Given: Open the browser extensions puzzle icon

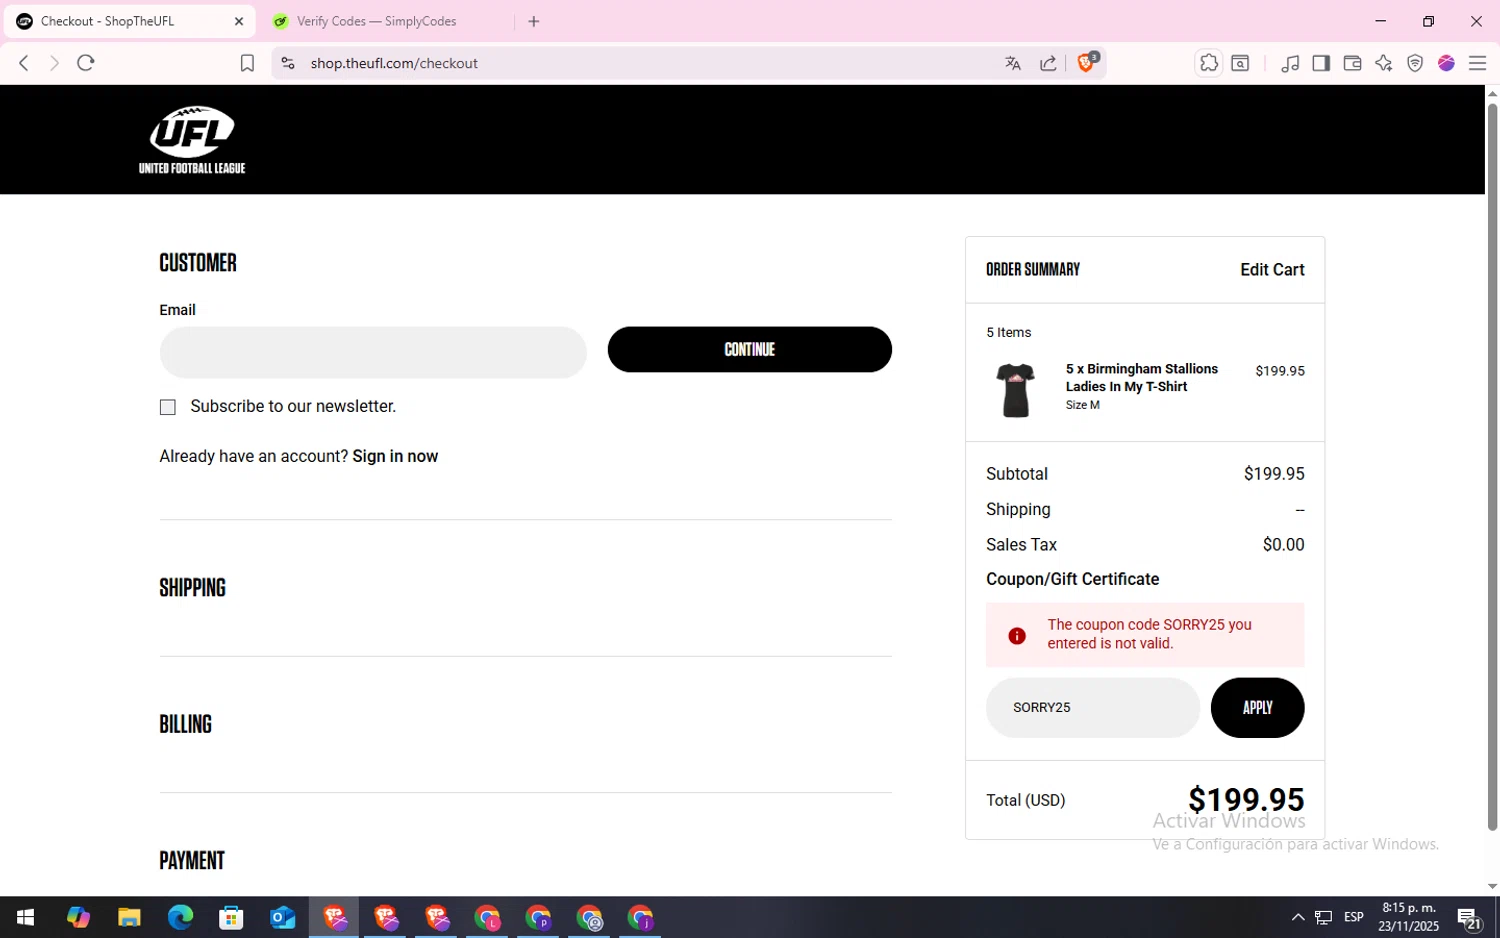Looking at the screenshot, I should pos(1209,63).
